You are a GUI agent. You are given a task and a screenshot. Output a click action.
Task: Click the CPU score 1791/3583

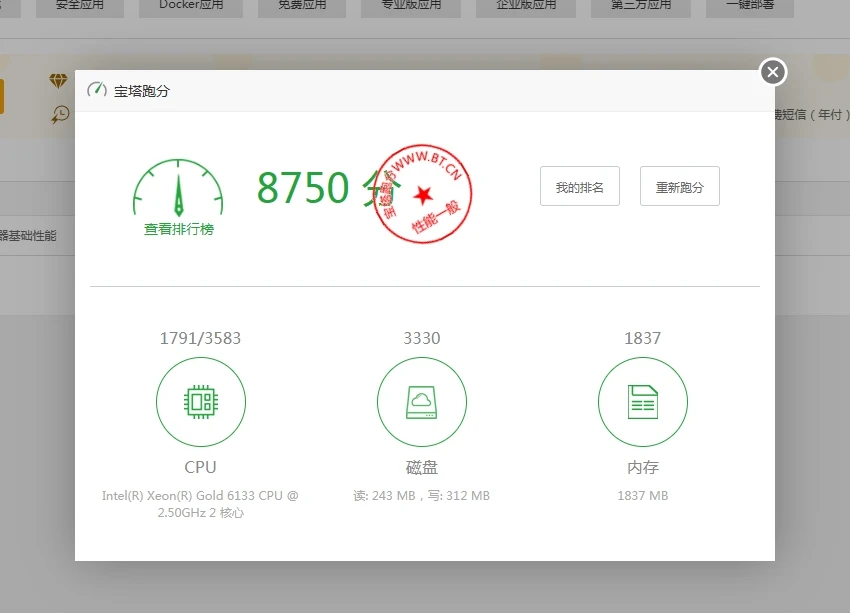[200, 338]
